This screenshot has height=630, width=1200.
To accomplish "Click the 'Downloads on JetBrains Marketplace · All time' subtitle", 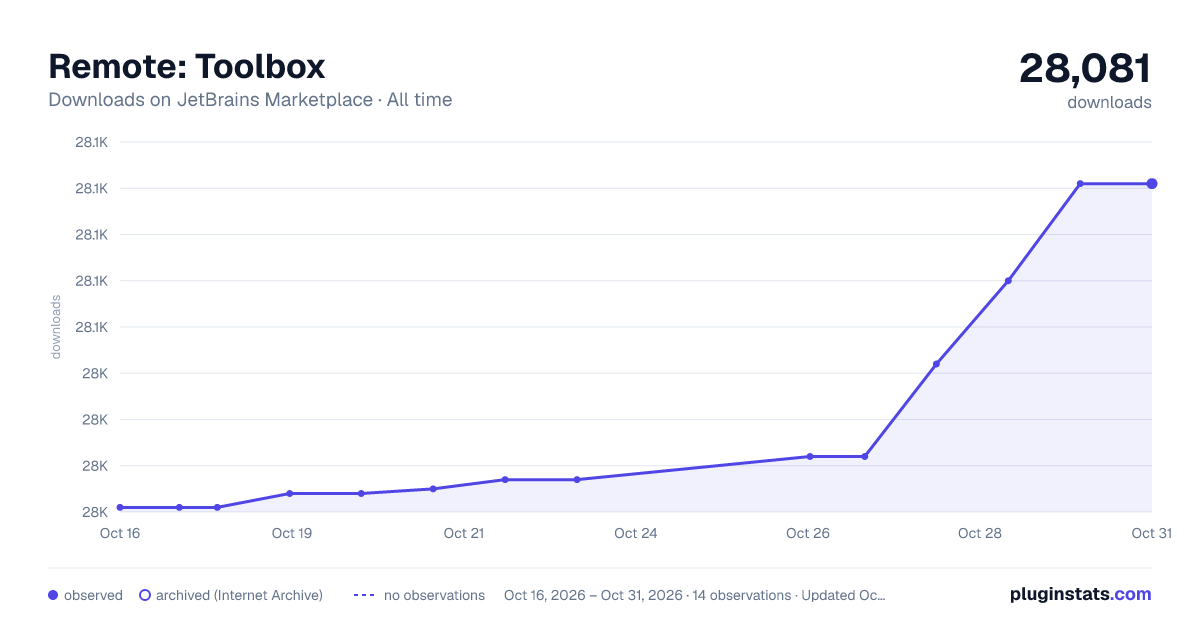I will tap(250, 100).
